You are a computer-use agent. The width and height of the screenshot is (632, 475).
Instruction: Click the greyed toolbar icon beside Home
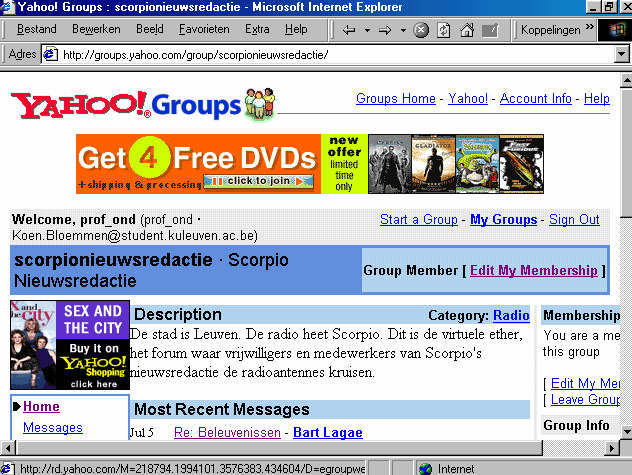coord(490,30)
